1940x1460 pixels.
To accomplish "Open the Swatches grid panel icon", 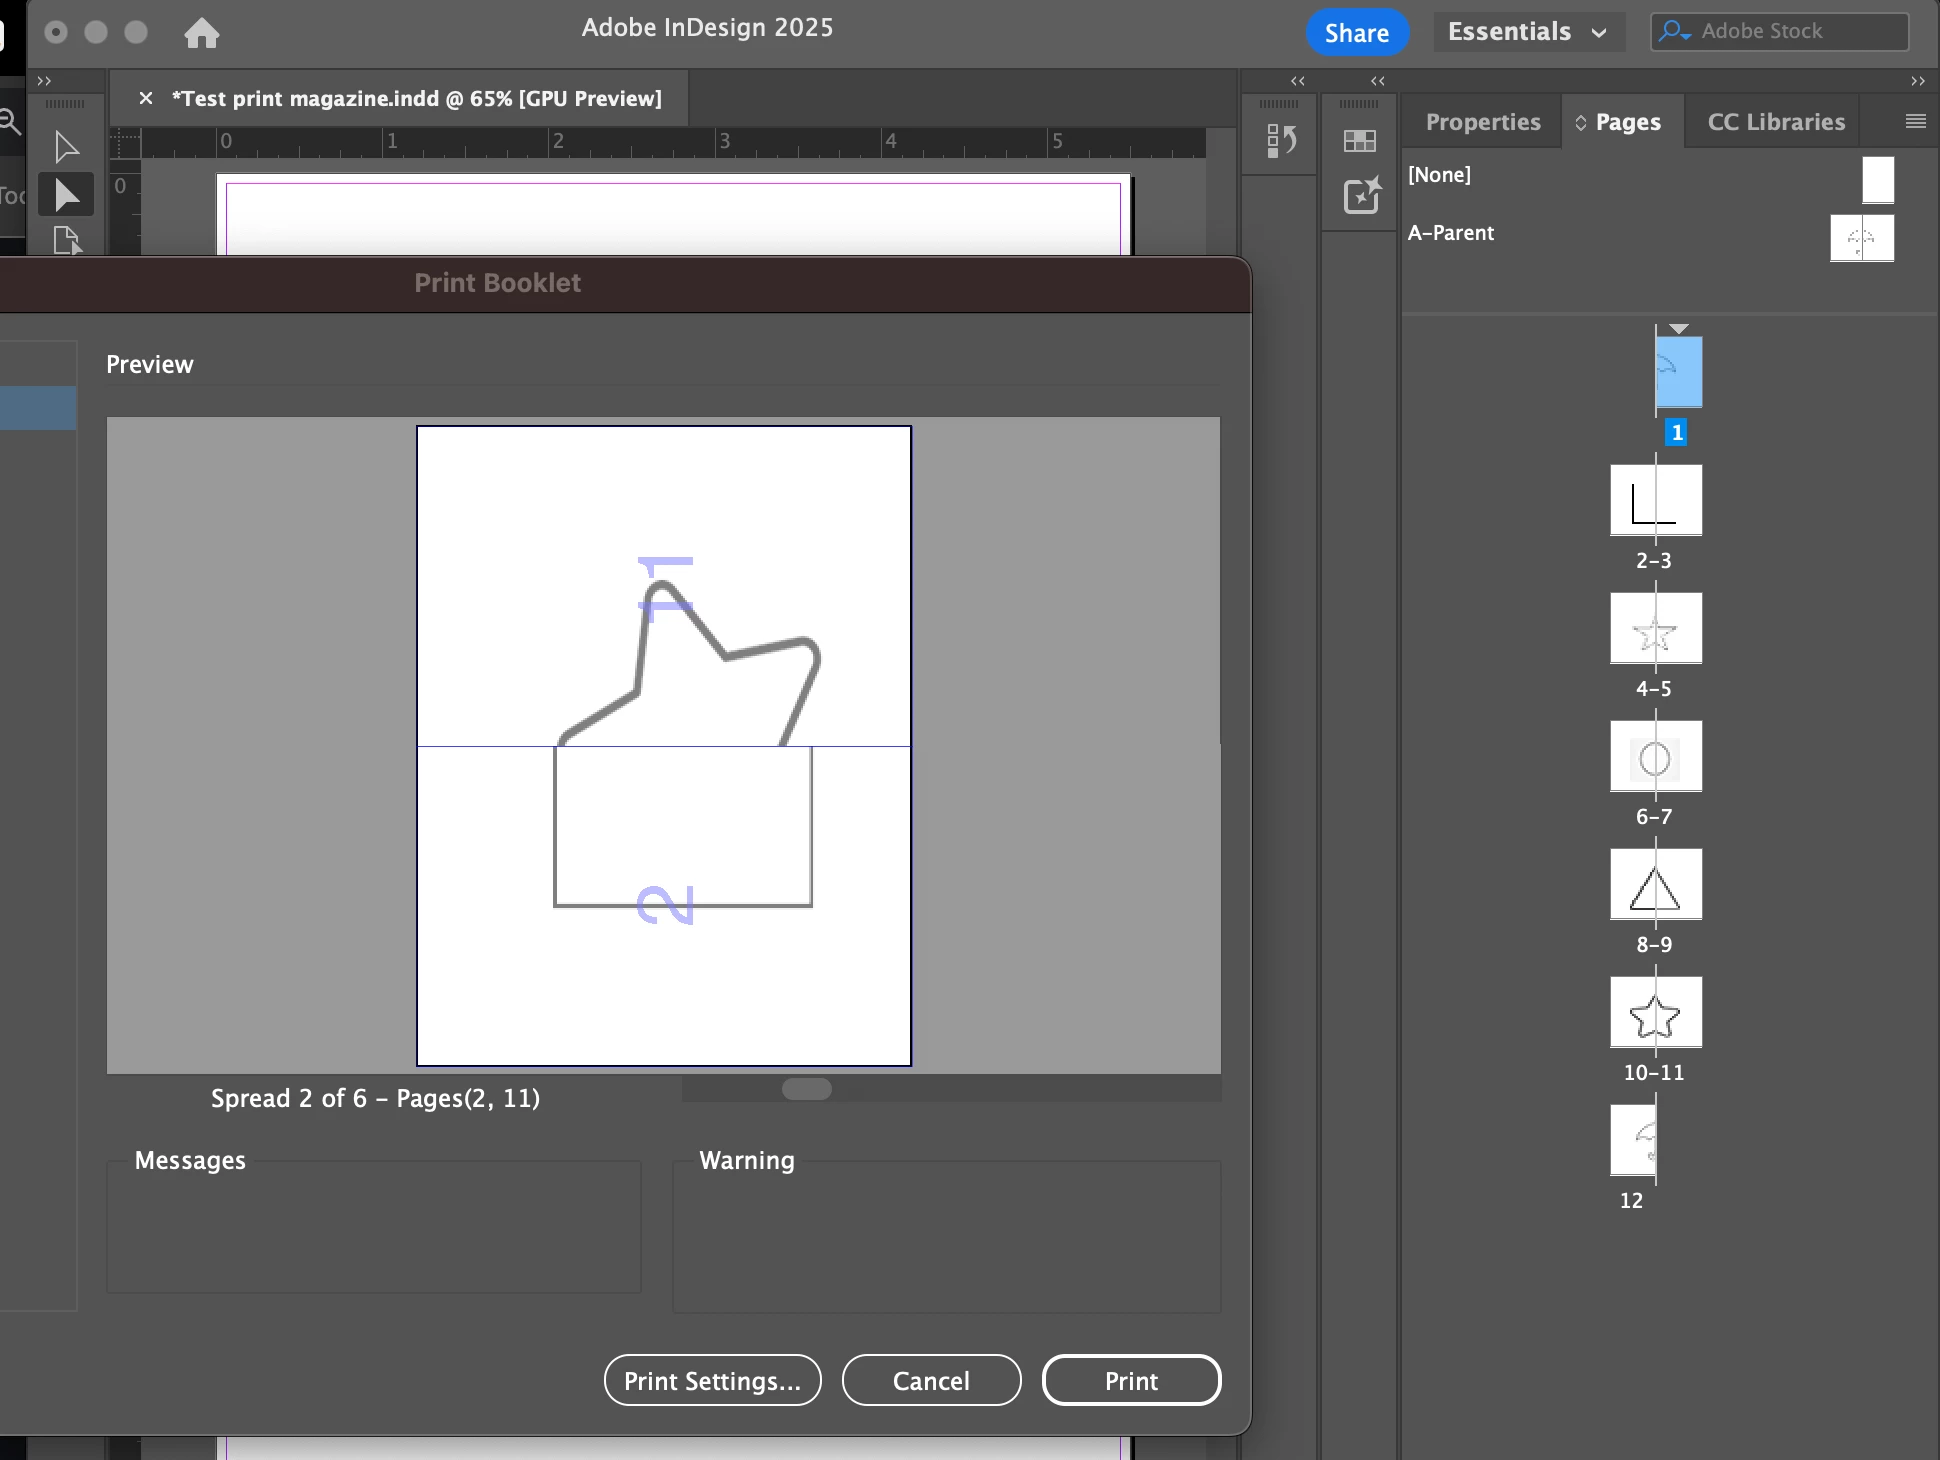I will coord(1359,141).
